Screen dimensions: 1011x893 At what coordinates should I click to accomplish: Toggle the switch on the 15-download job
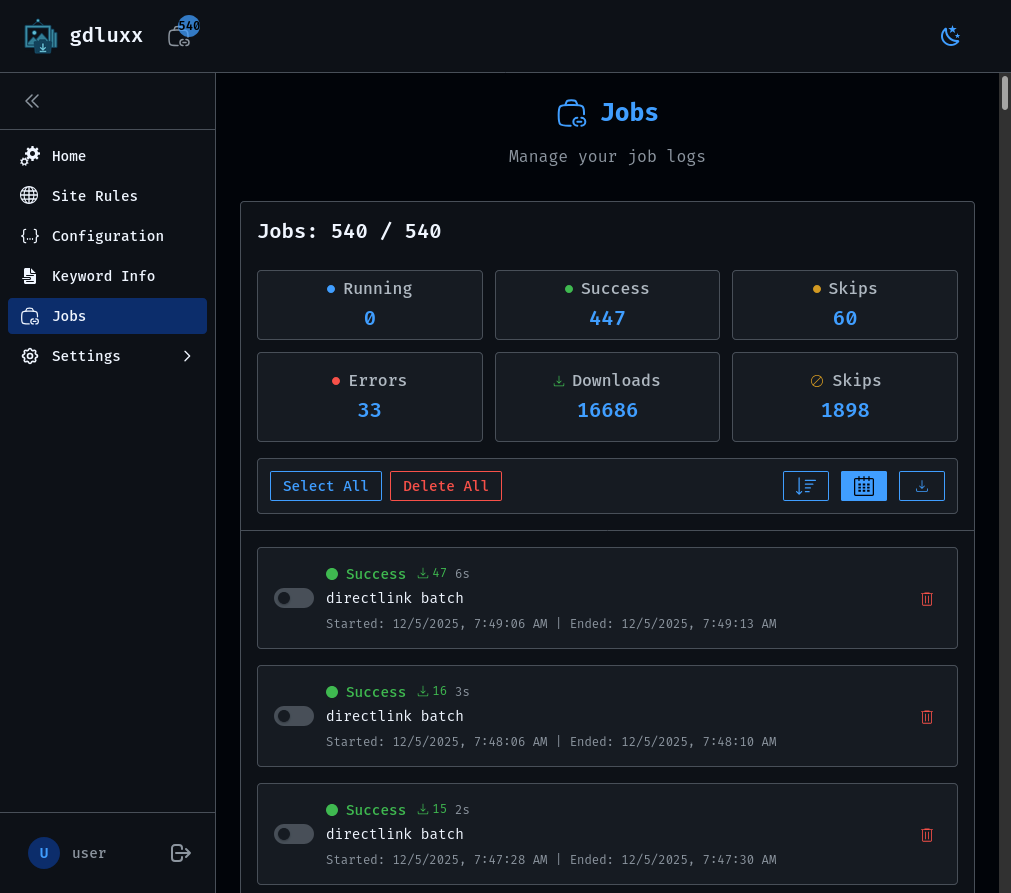pyautogui.click(x=293, y=834)
